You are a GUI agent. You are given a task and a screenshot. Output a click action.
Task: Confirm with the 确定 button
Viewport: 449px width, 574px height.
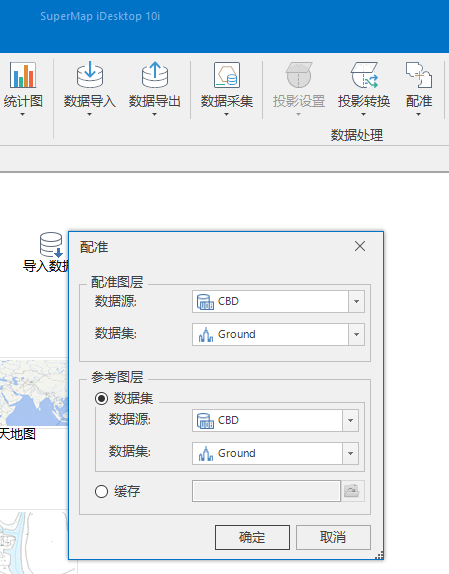tap(252, 537)
